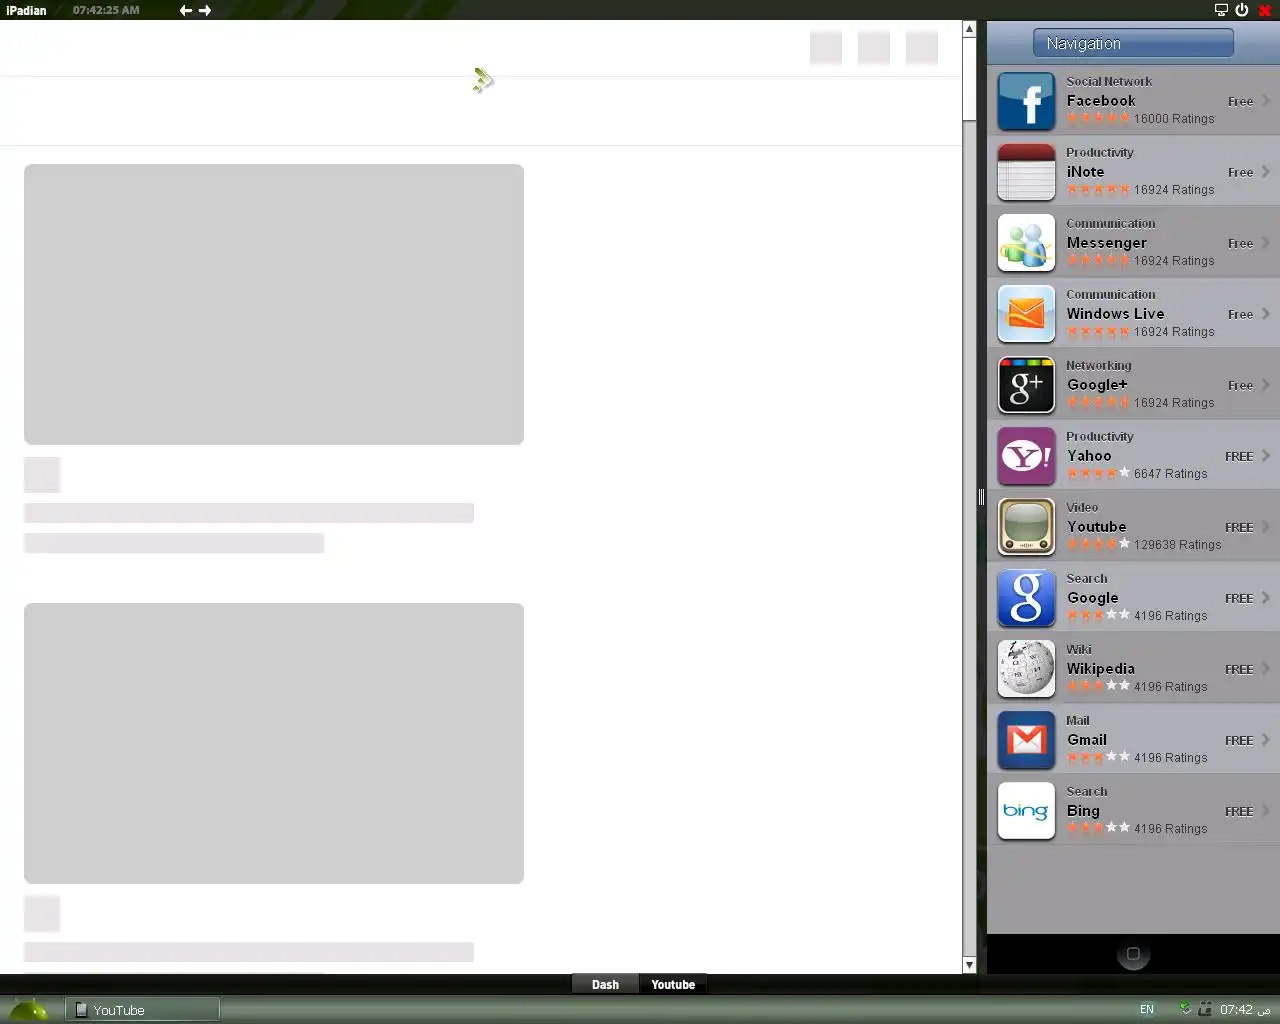Click the Navigation header button
The height and width of the screenshot is (1024, 1280).
point(1133,43)
